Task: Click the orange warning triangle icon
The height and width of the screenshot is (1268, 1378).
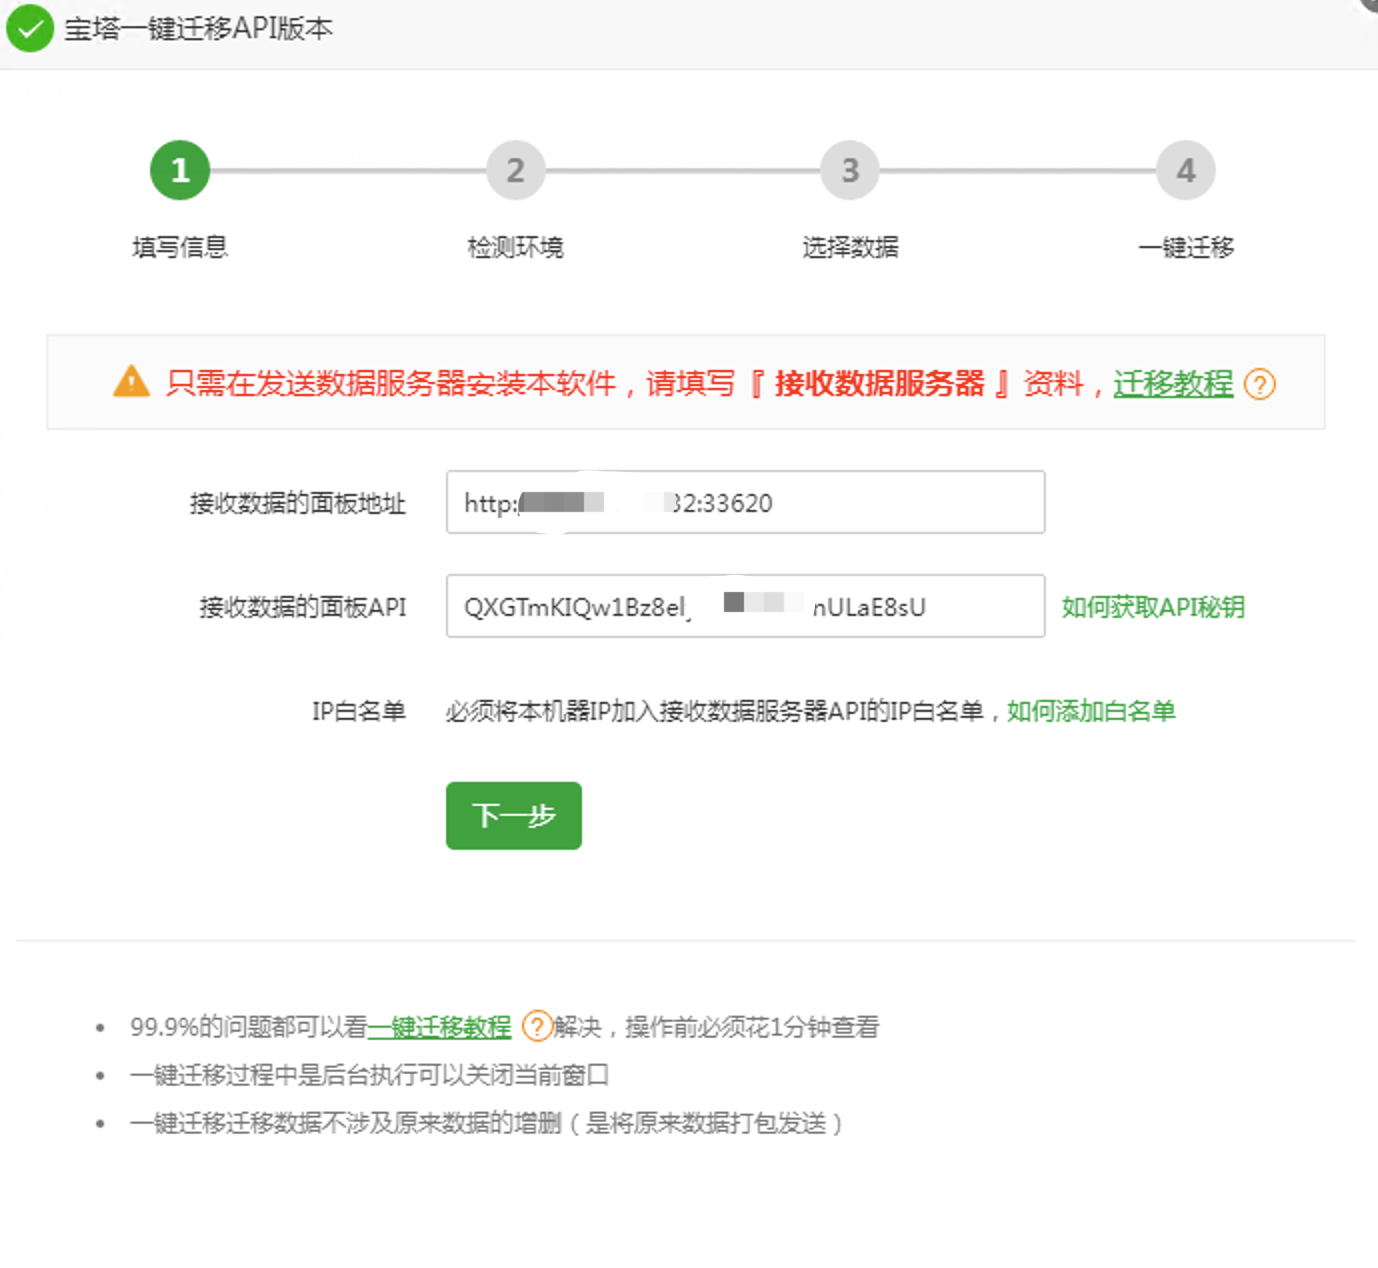Action: [x=131, y=382]
